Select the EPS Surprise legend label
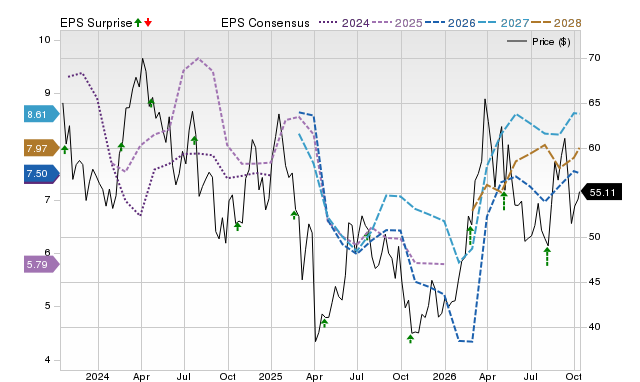Image resolution: width=640 pixels, height=382 pixels. tap(96, 23)
